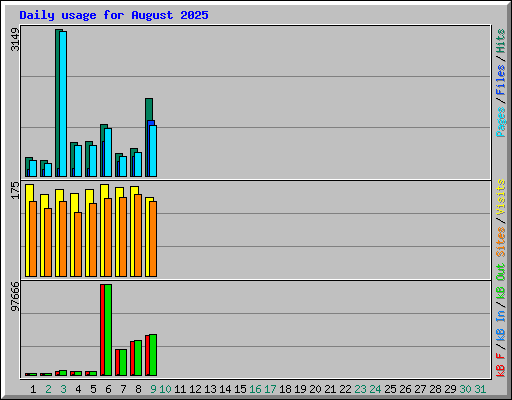Click the Sites legend label
The width and height of the screenshot is (512, 400).
(x=500, y=241)
